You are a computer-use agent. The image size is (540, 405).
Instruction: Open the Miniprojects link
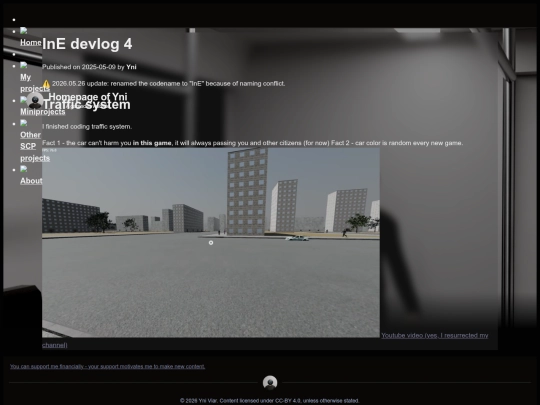coord(42,112)
